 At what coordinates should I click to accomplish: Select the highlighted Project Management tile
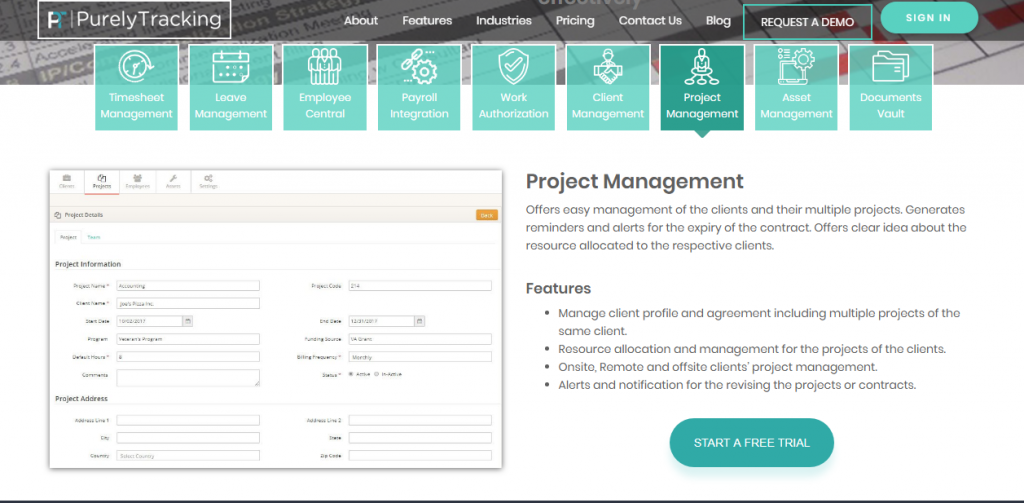(702, 88)
